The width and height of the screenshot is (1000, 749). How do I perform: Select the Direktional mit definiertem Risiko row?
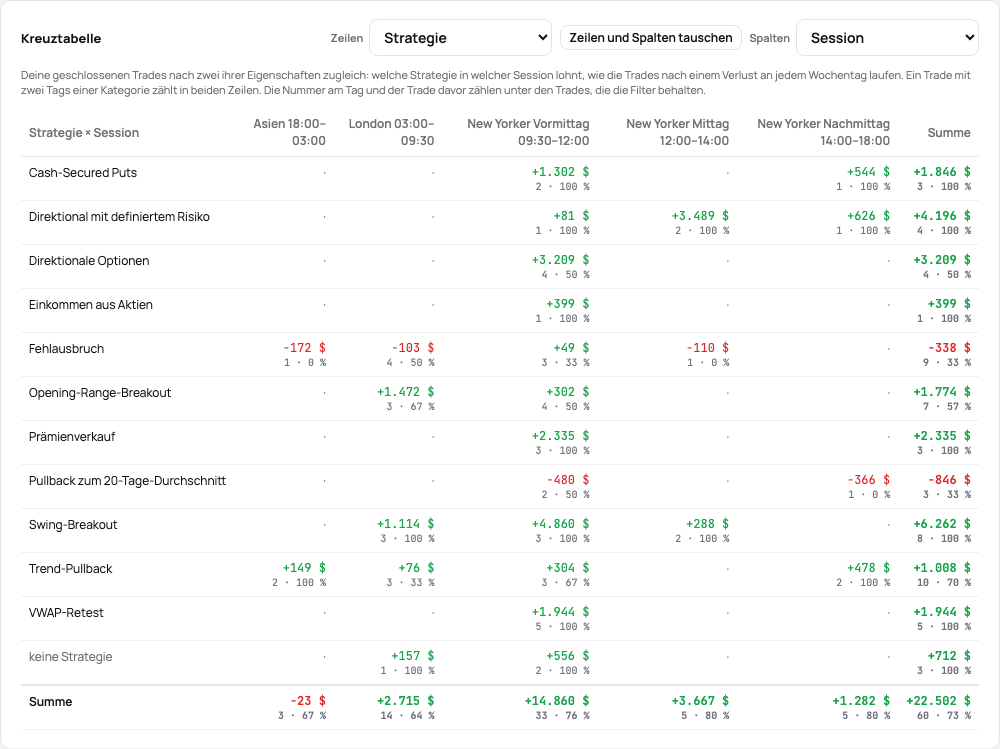[500, 223]
